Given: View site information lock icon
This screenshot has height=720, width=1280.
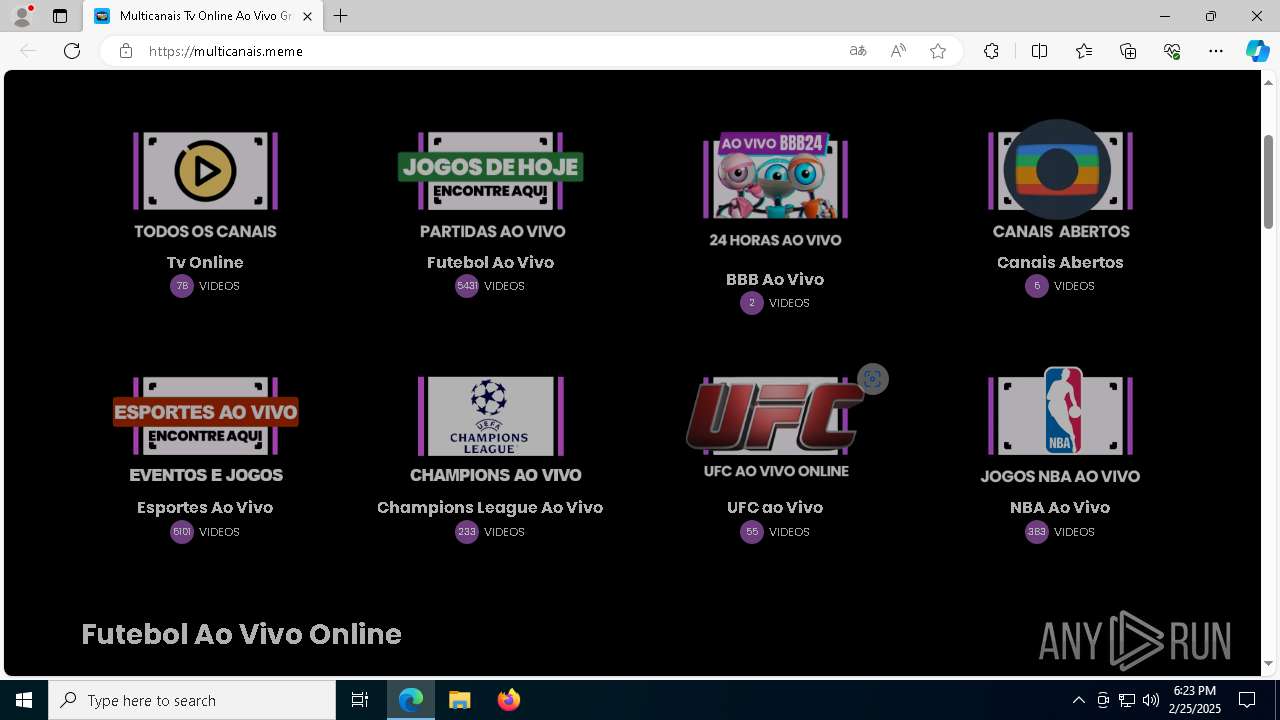Looking at the screenshot, I should click(x=126, y=51).
